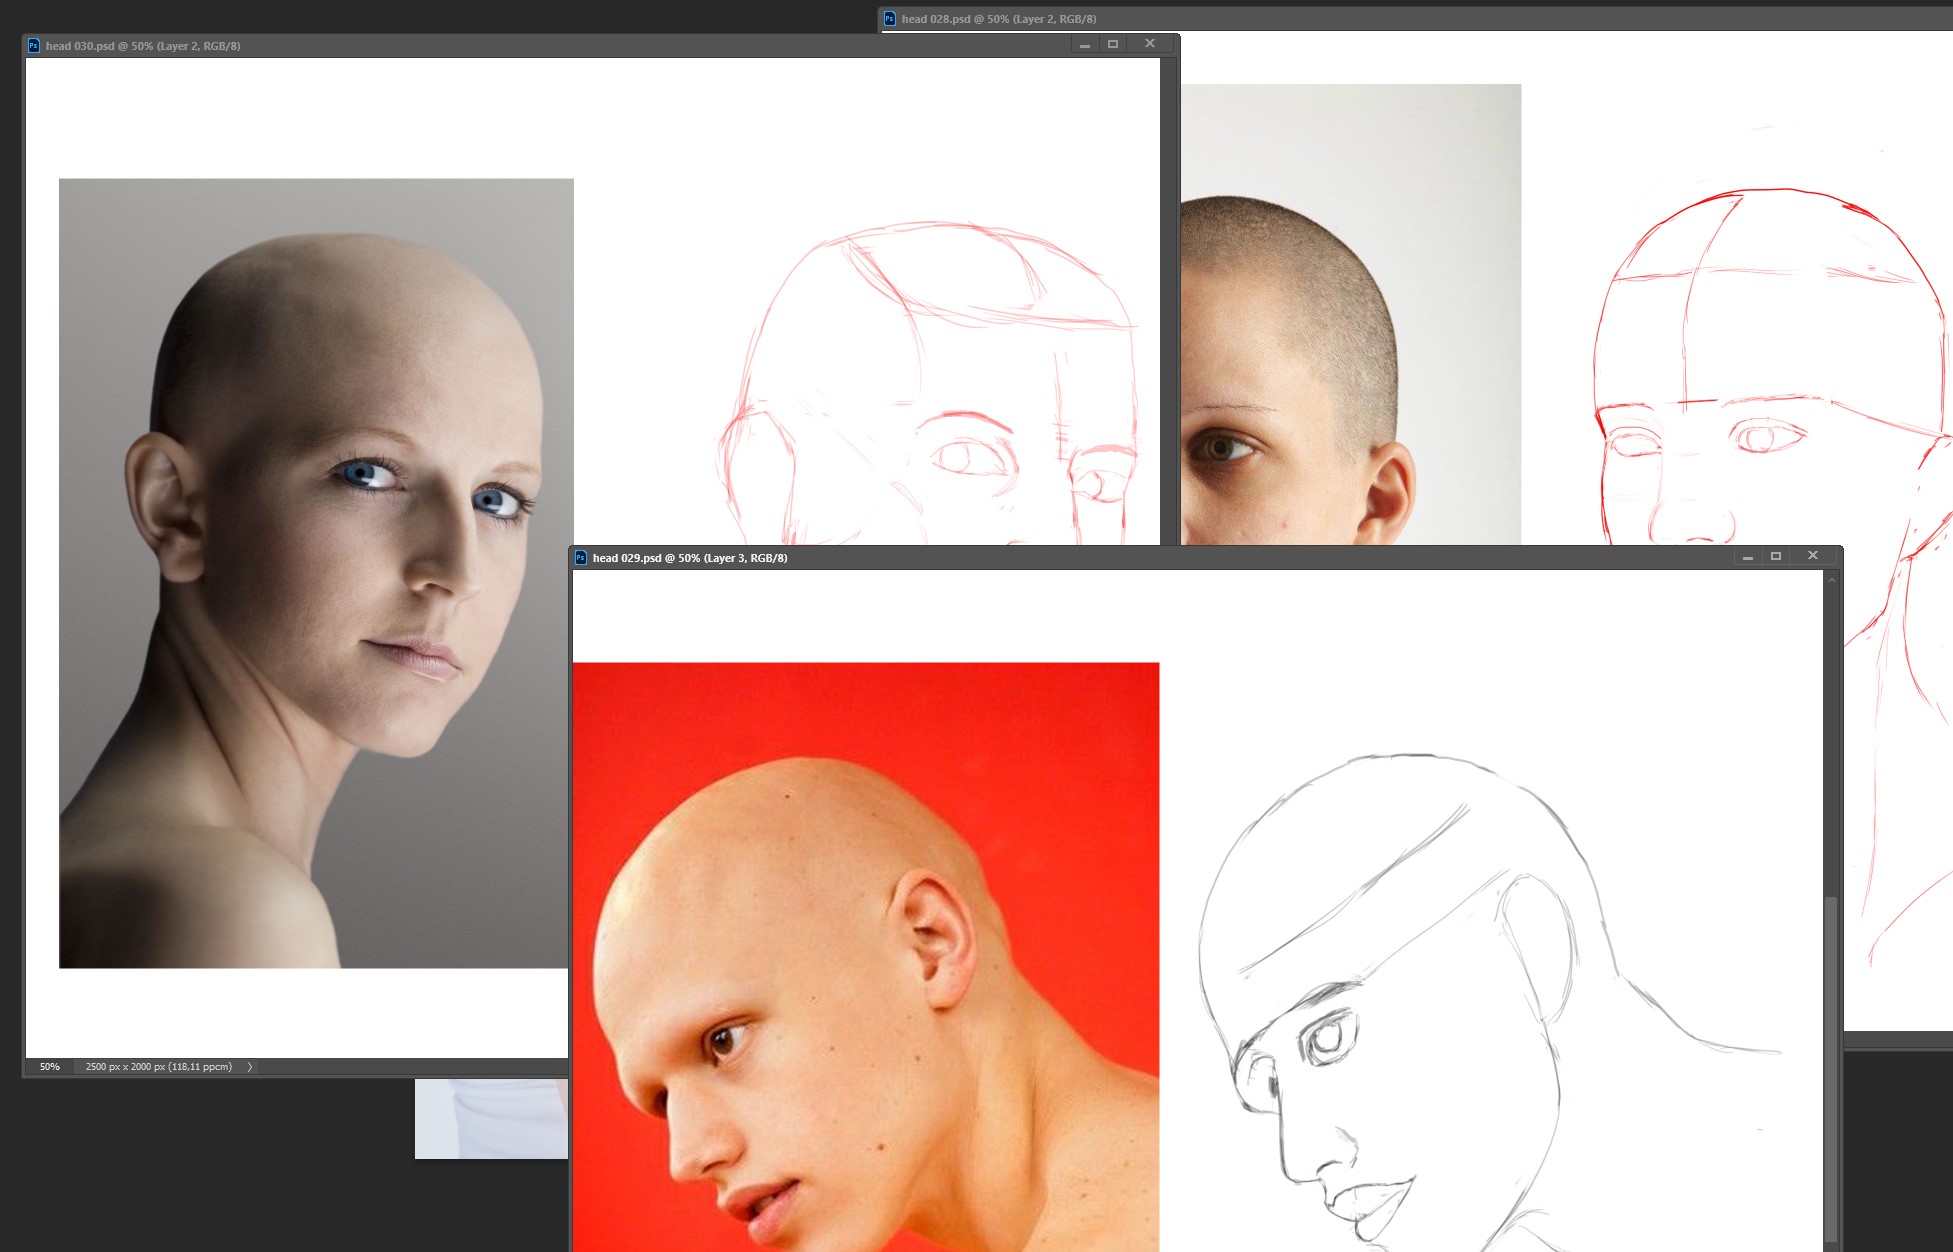
Task: Activate the head 030.psd window title
Action: [x=143, y=46]
